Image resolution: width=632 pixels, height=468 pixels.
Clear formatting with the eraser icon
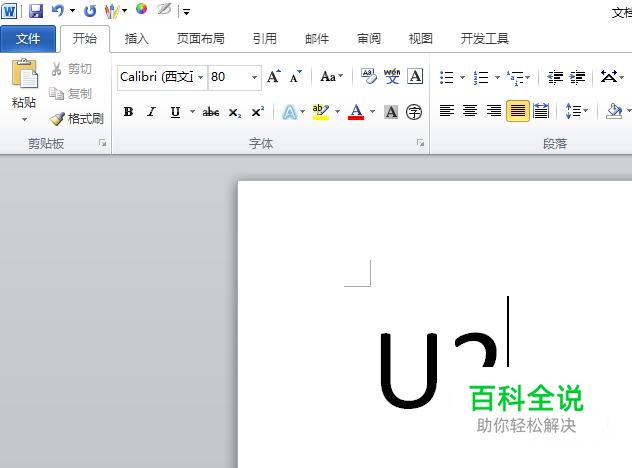pyautogui.click(x=369, y=76)
